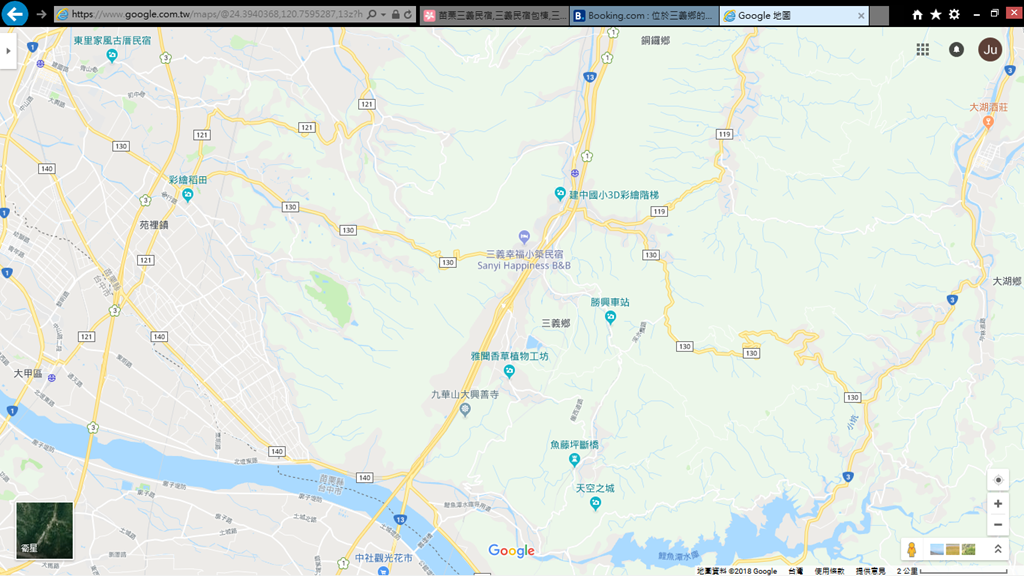
Task: Open address bar autocomplete dropdown arrow
Action: pyautogui.click(x=383, y=14)
